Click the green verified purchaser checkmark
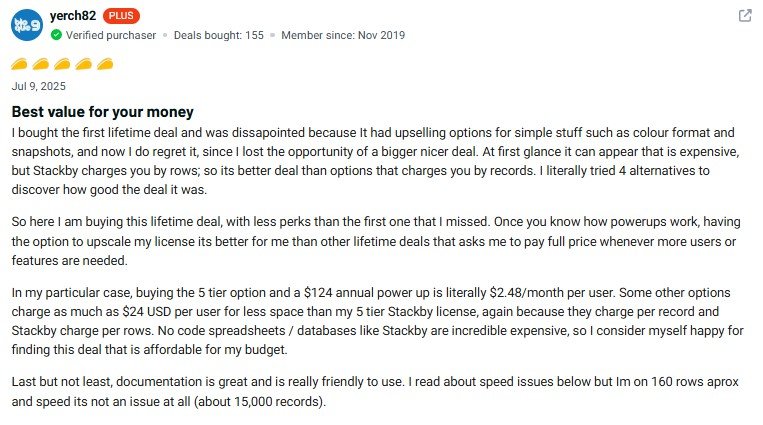This screenshot has width=763, height=425. pyautogui.click(x=57, y=35)
